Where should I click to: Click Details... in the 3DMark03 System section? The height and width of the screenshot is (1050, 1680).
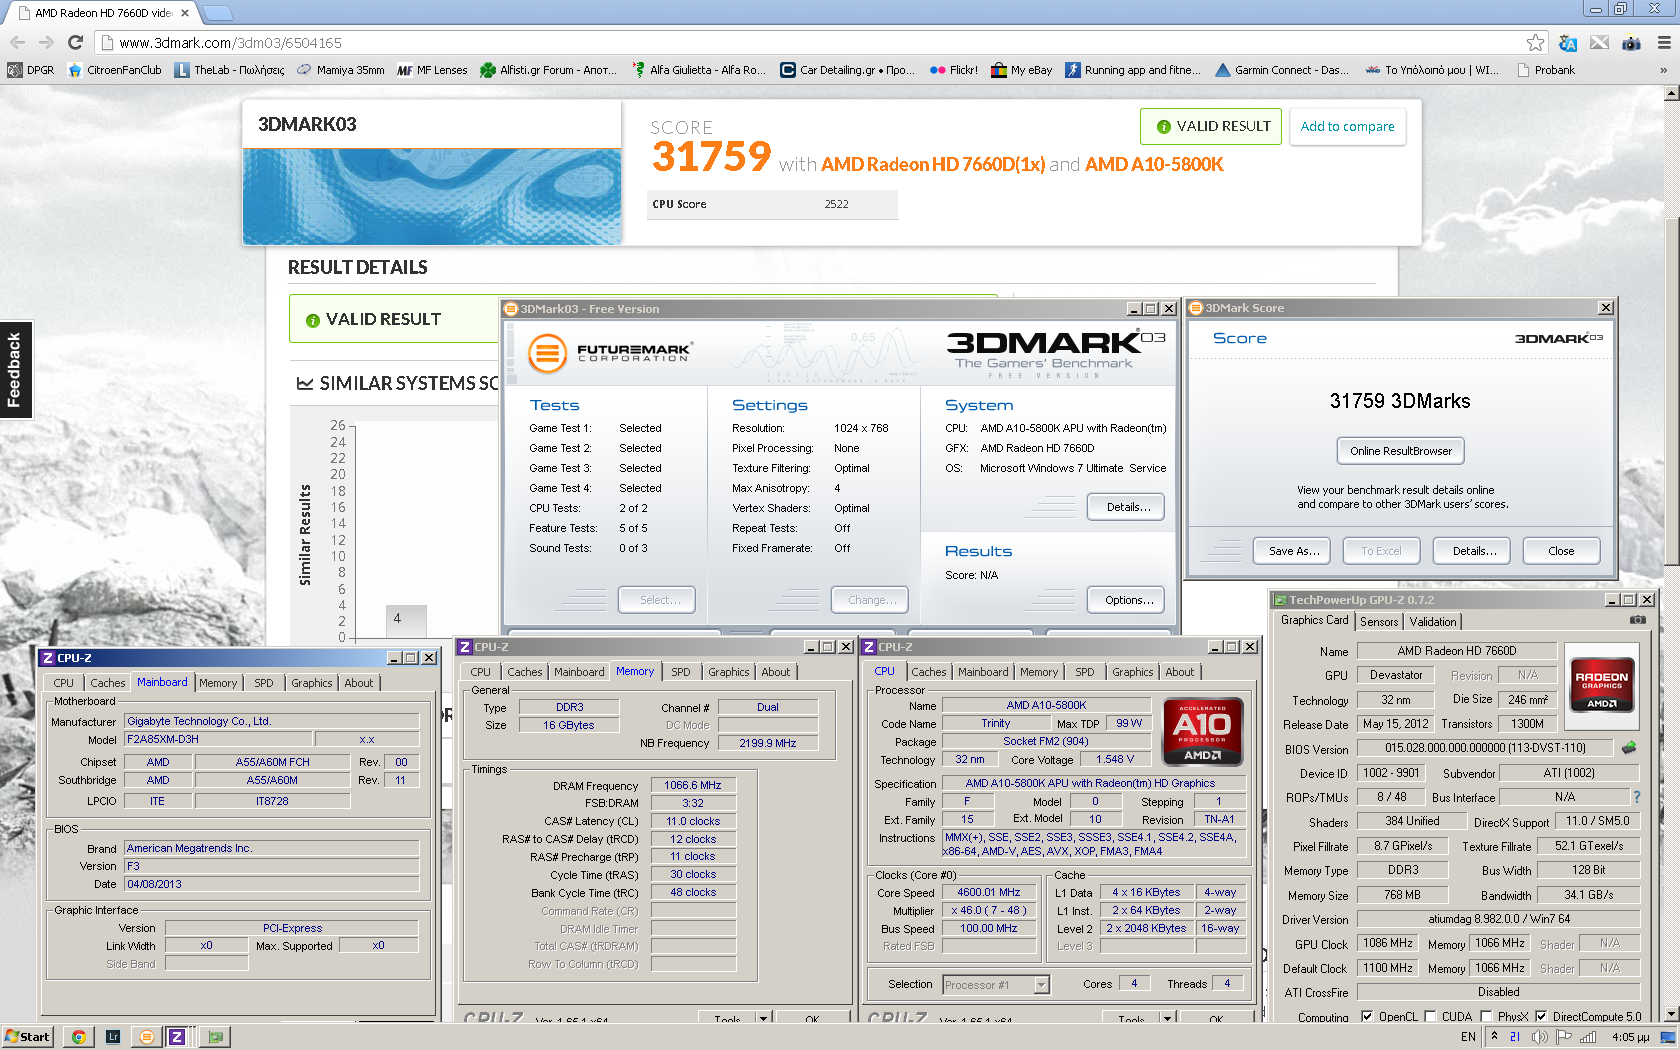(1126, 507)
